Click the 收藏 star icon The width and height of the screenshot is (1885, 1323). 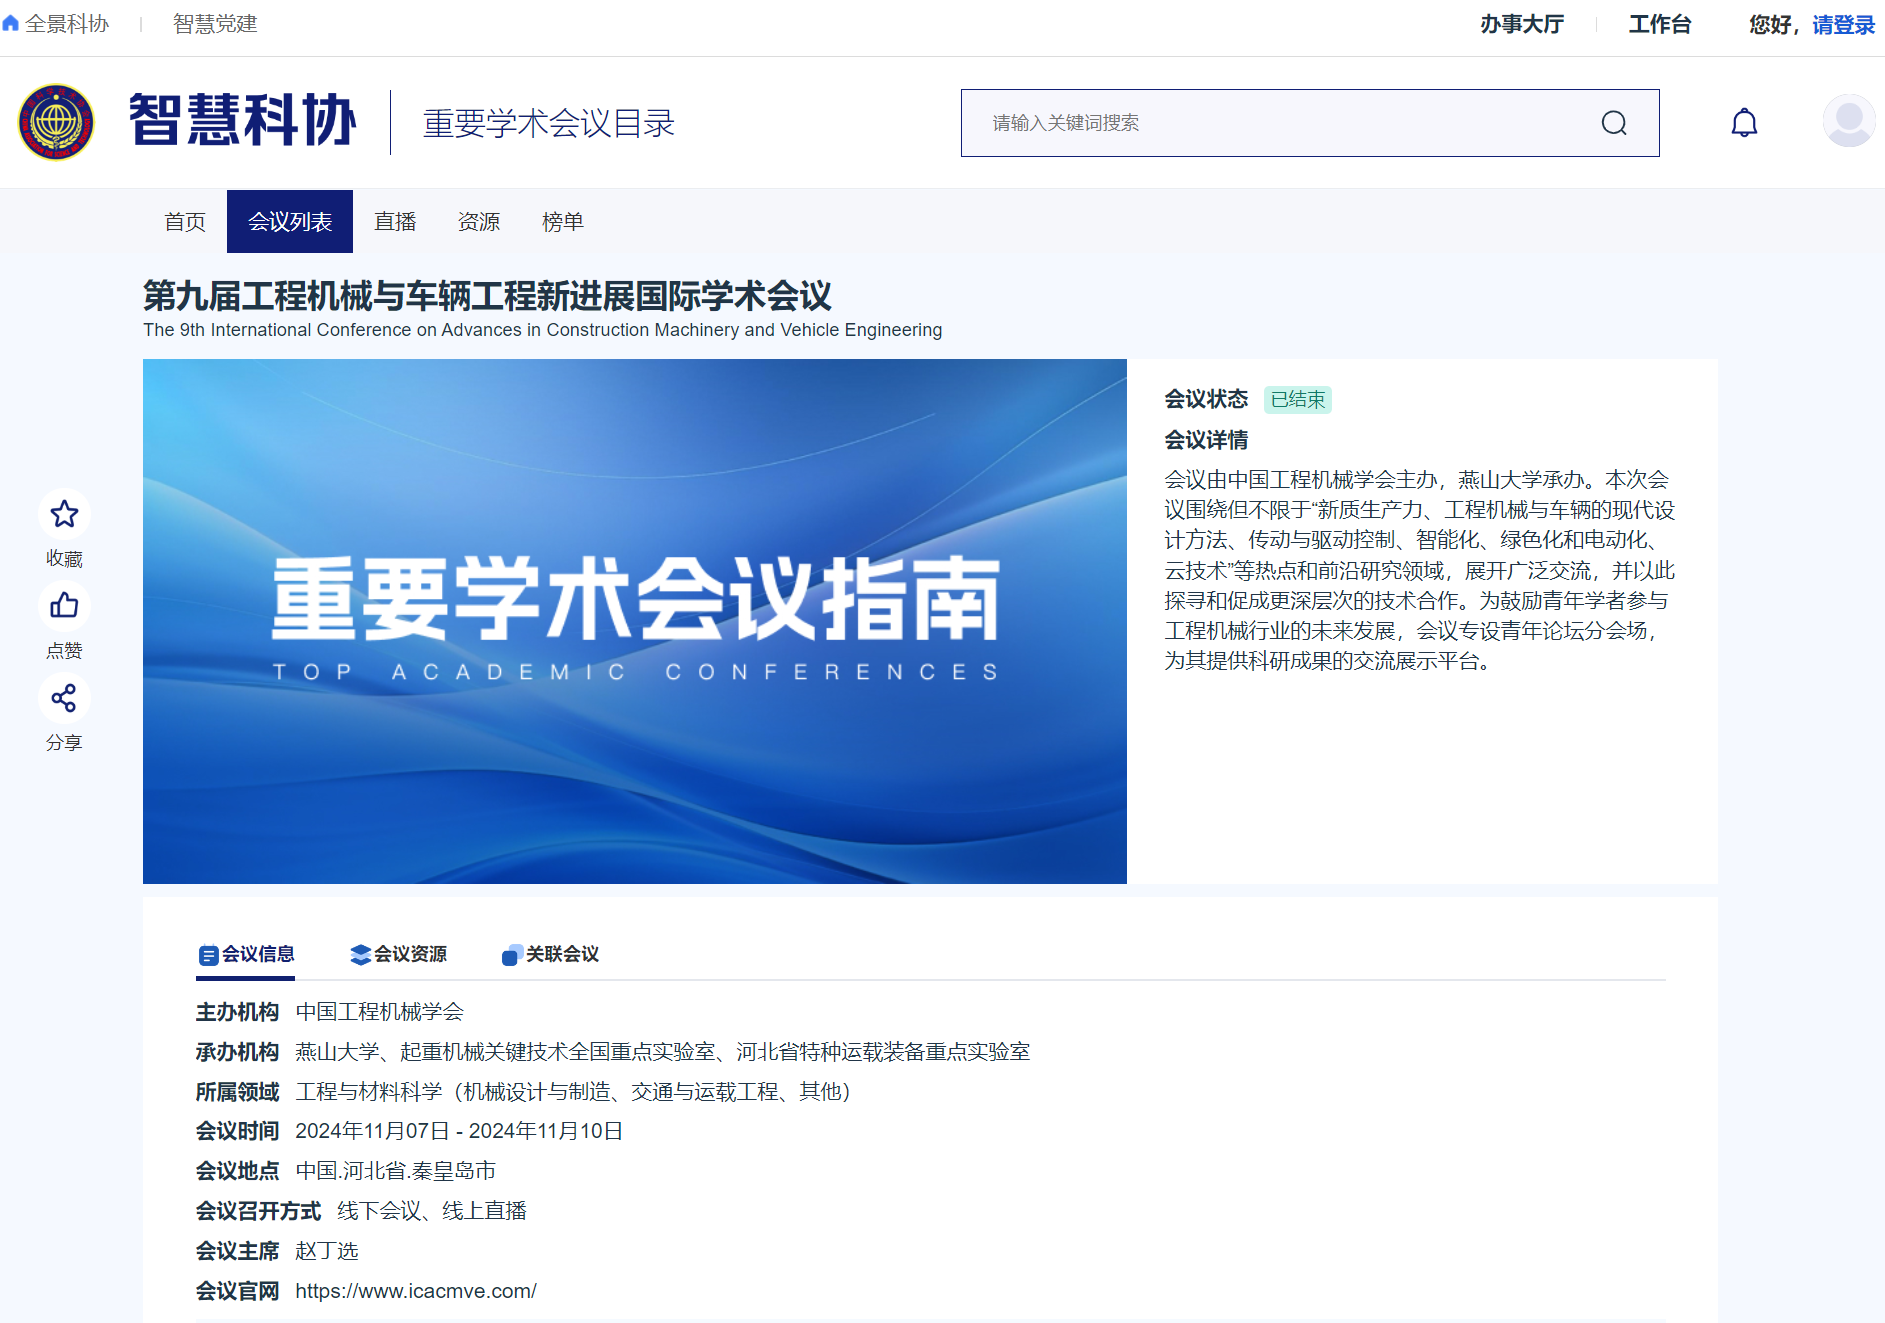tap(64, 514)
